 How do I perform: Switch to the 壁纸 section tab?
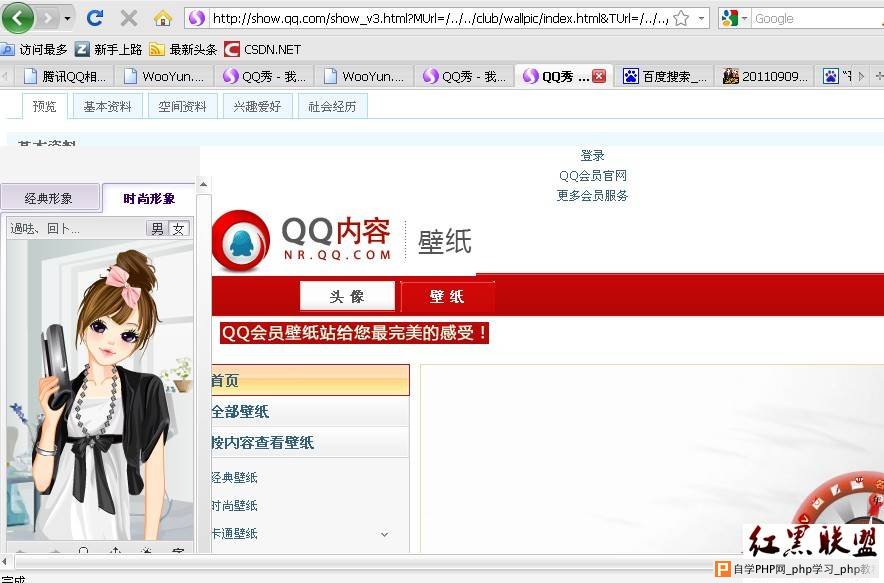(x=447, y=296)
